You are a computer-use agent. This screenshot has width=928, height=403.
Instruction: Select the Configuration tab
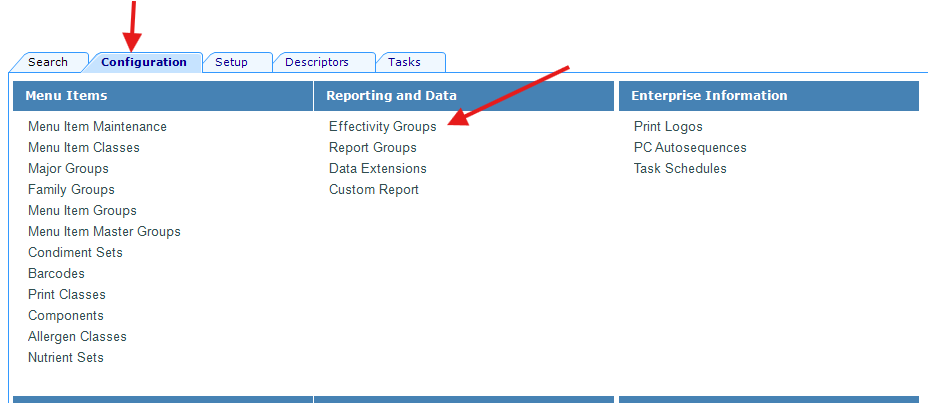pos(143,62)
